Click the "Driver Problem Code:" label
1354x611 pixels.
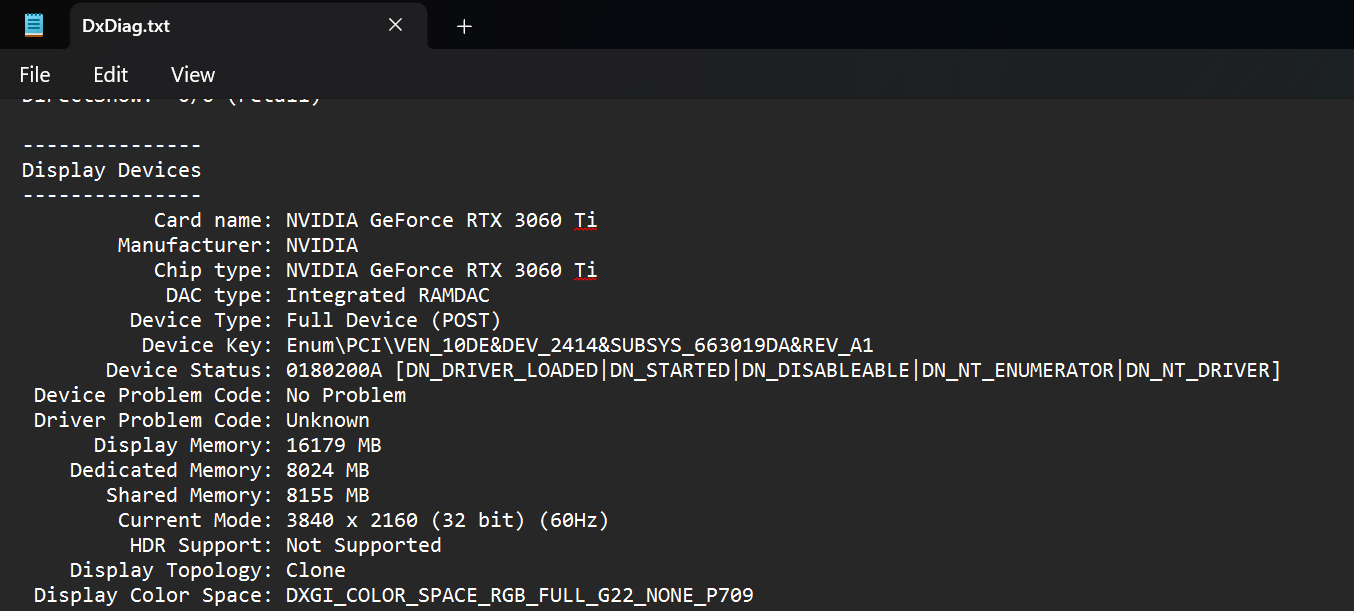[x=154, y=420]
